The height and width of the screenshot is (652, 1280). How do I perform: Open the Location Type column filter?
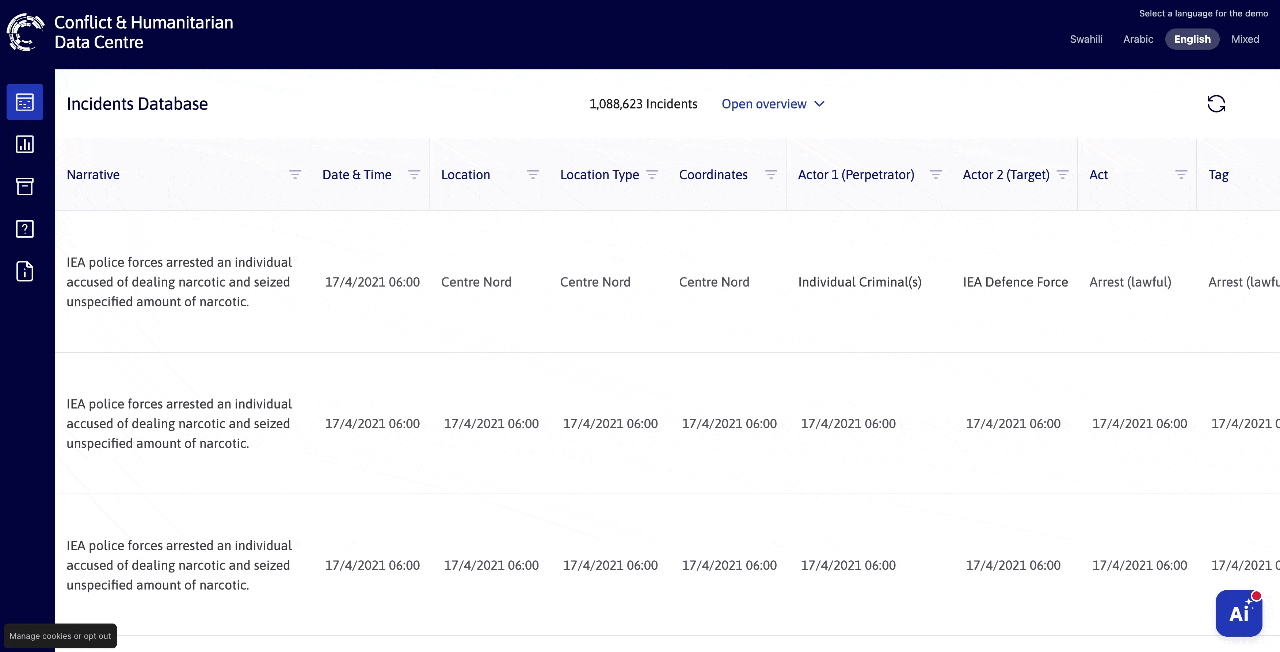pyautogui.click(x=652, y=174)
